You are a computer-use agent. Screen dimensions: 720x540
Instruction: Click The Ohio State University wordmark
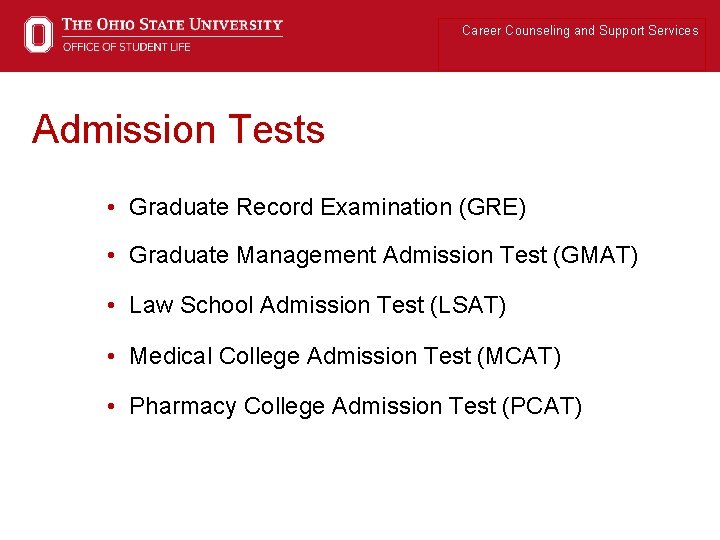pos(172,25)
